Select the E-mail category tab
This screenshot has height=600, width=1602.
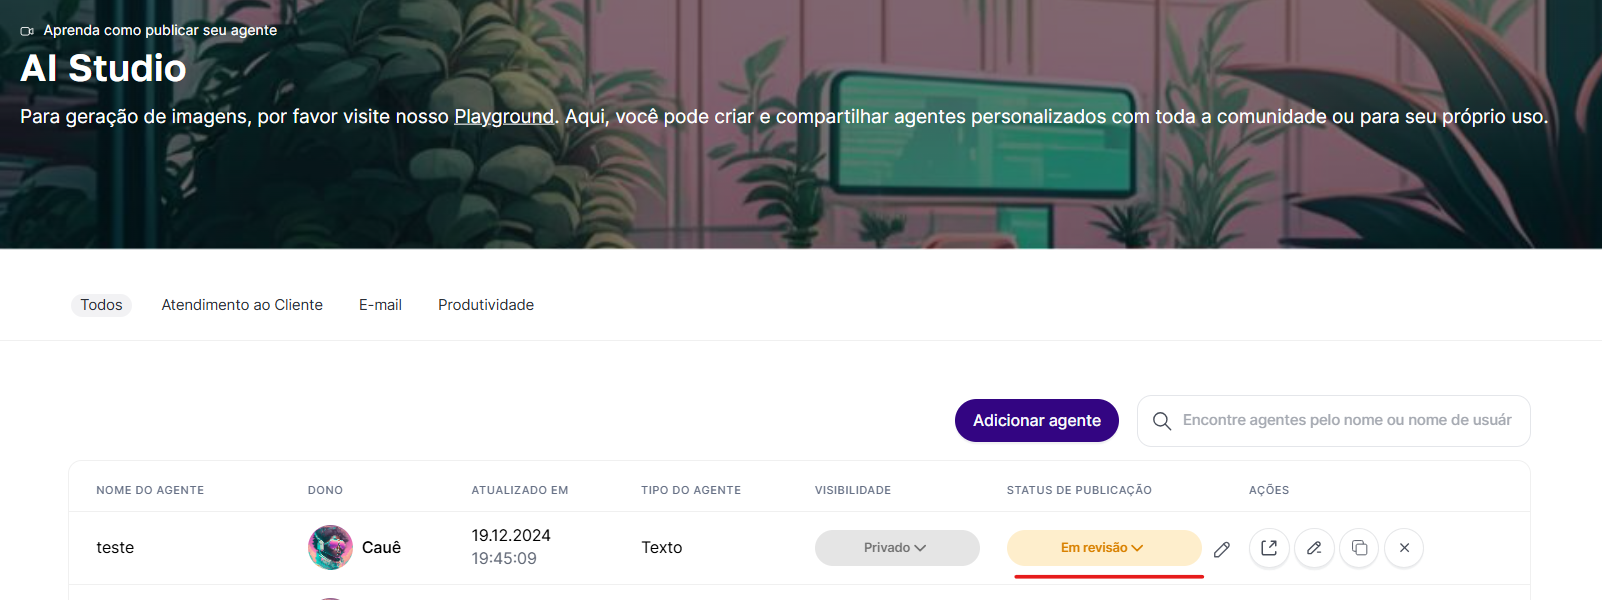click(380, 305)
